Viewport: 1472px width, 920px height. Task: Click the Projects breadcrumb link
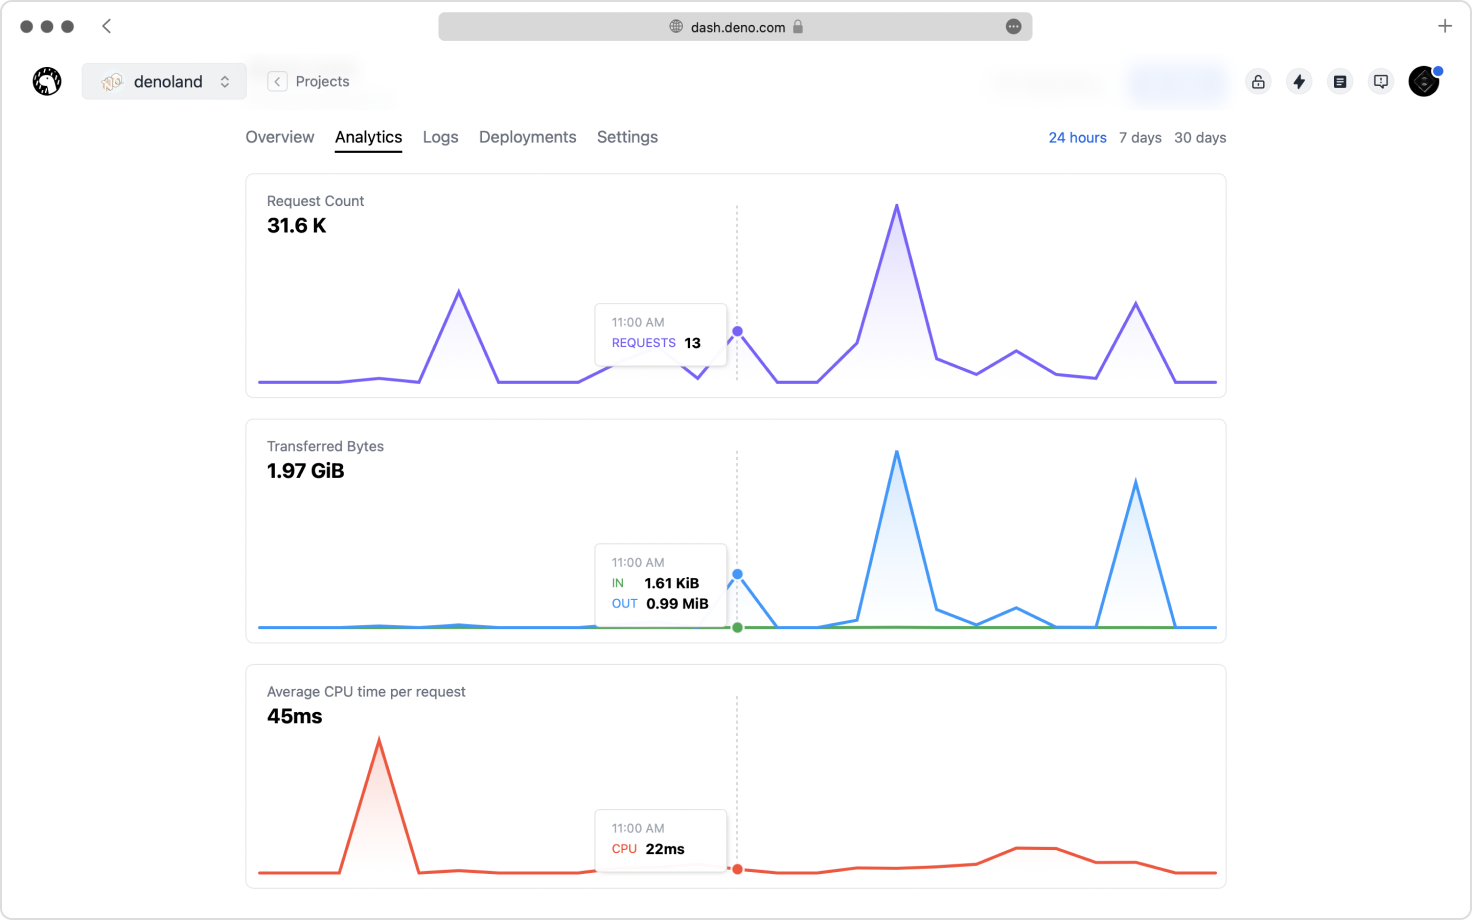322,81
